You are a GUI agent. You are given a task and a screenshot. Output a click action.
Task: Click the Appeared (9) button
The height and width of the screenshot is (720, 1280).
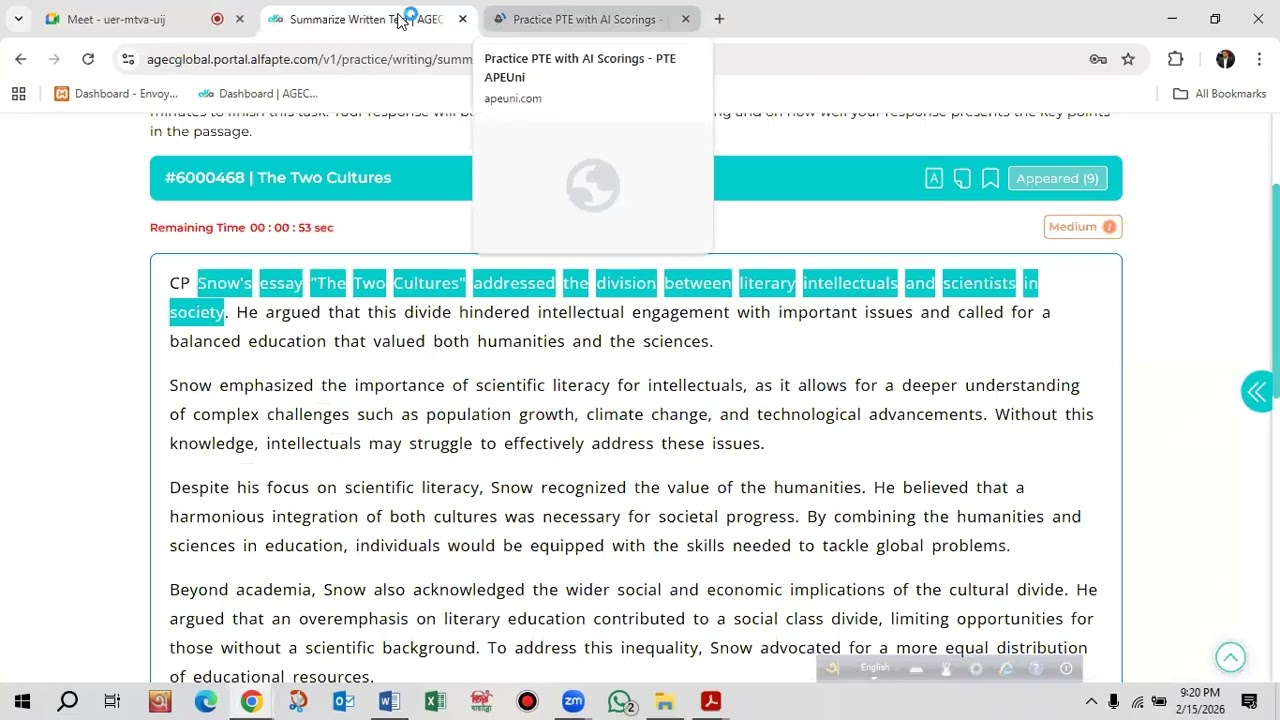[1057, 178]
